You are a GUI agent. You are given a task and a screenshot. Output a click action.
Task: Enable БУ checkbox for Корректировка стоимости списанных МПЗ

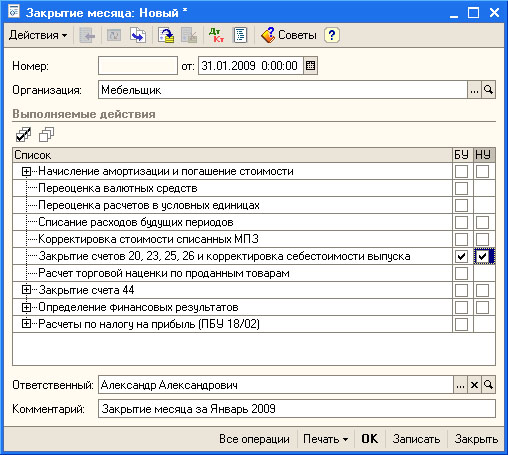pos(461,239)
